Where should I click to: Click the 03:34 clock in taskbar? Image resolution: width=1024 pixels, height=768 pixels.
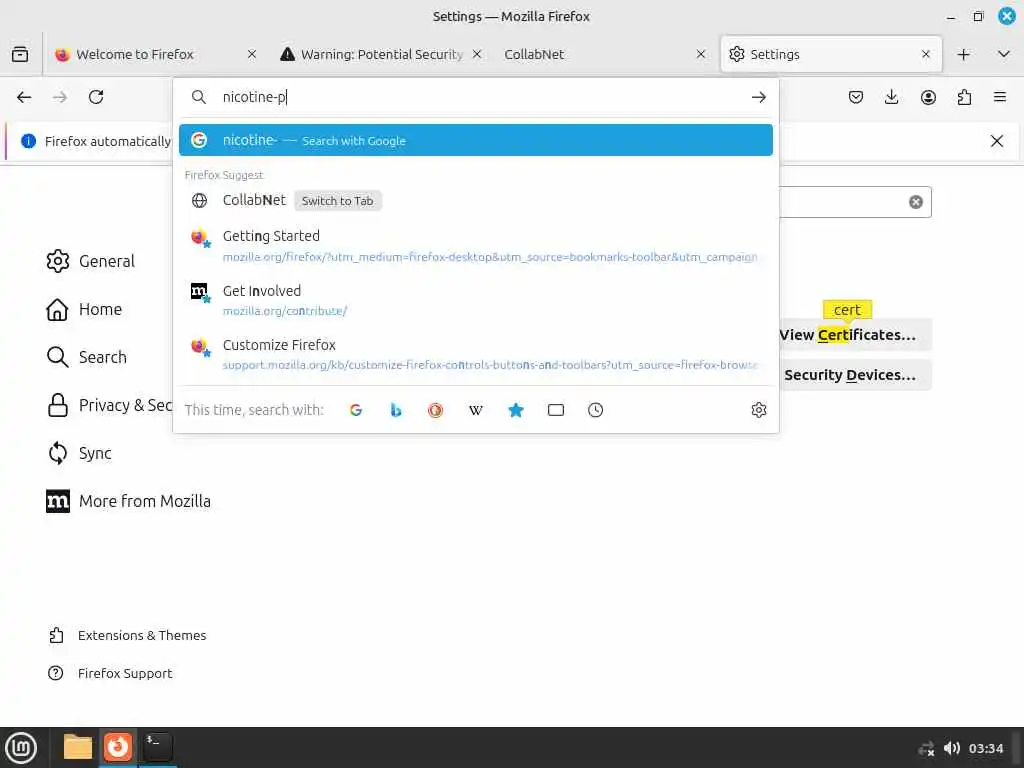pos(985,748)
